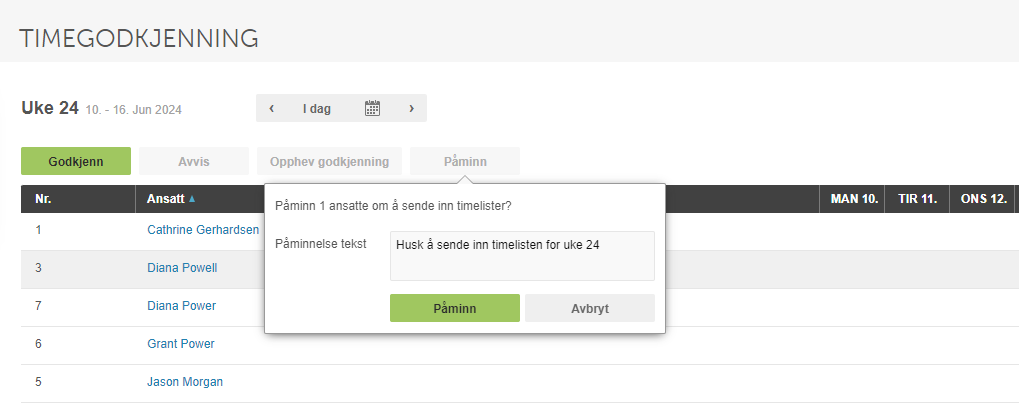The height and width of the screenshot is (404, 1019).
Task: Sort by the Nr. column header
Action: click(x=43, y=199)
